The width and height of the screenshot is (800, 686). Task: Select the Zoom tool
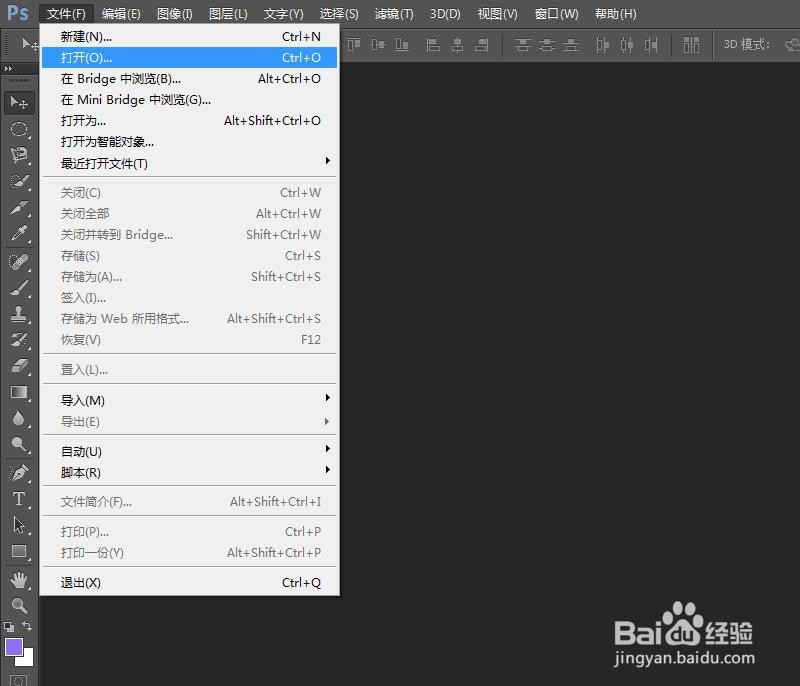[19, 605]
